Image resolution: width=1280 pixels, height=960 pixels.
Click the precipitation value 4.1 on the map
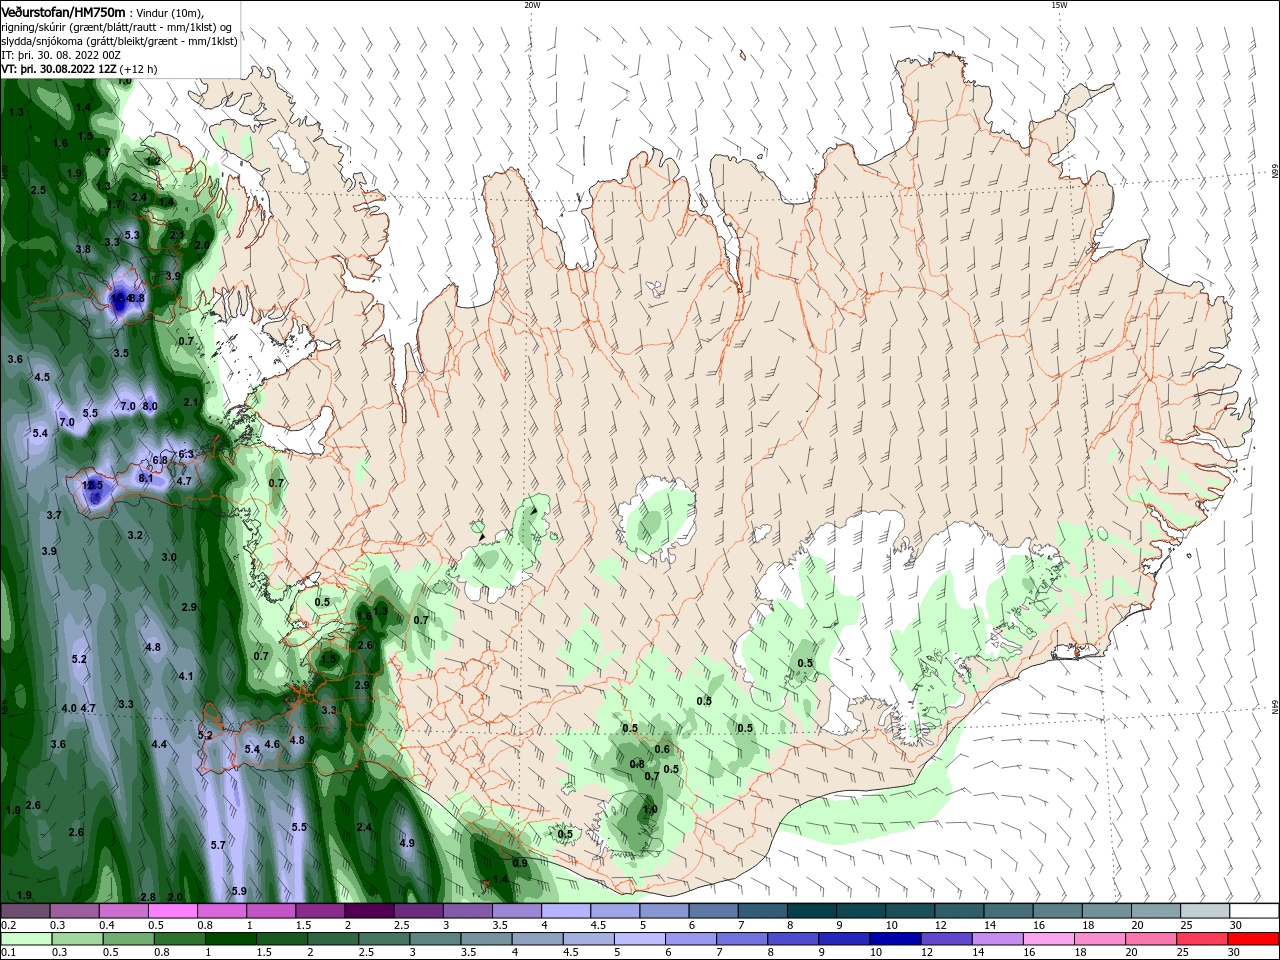186,676
